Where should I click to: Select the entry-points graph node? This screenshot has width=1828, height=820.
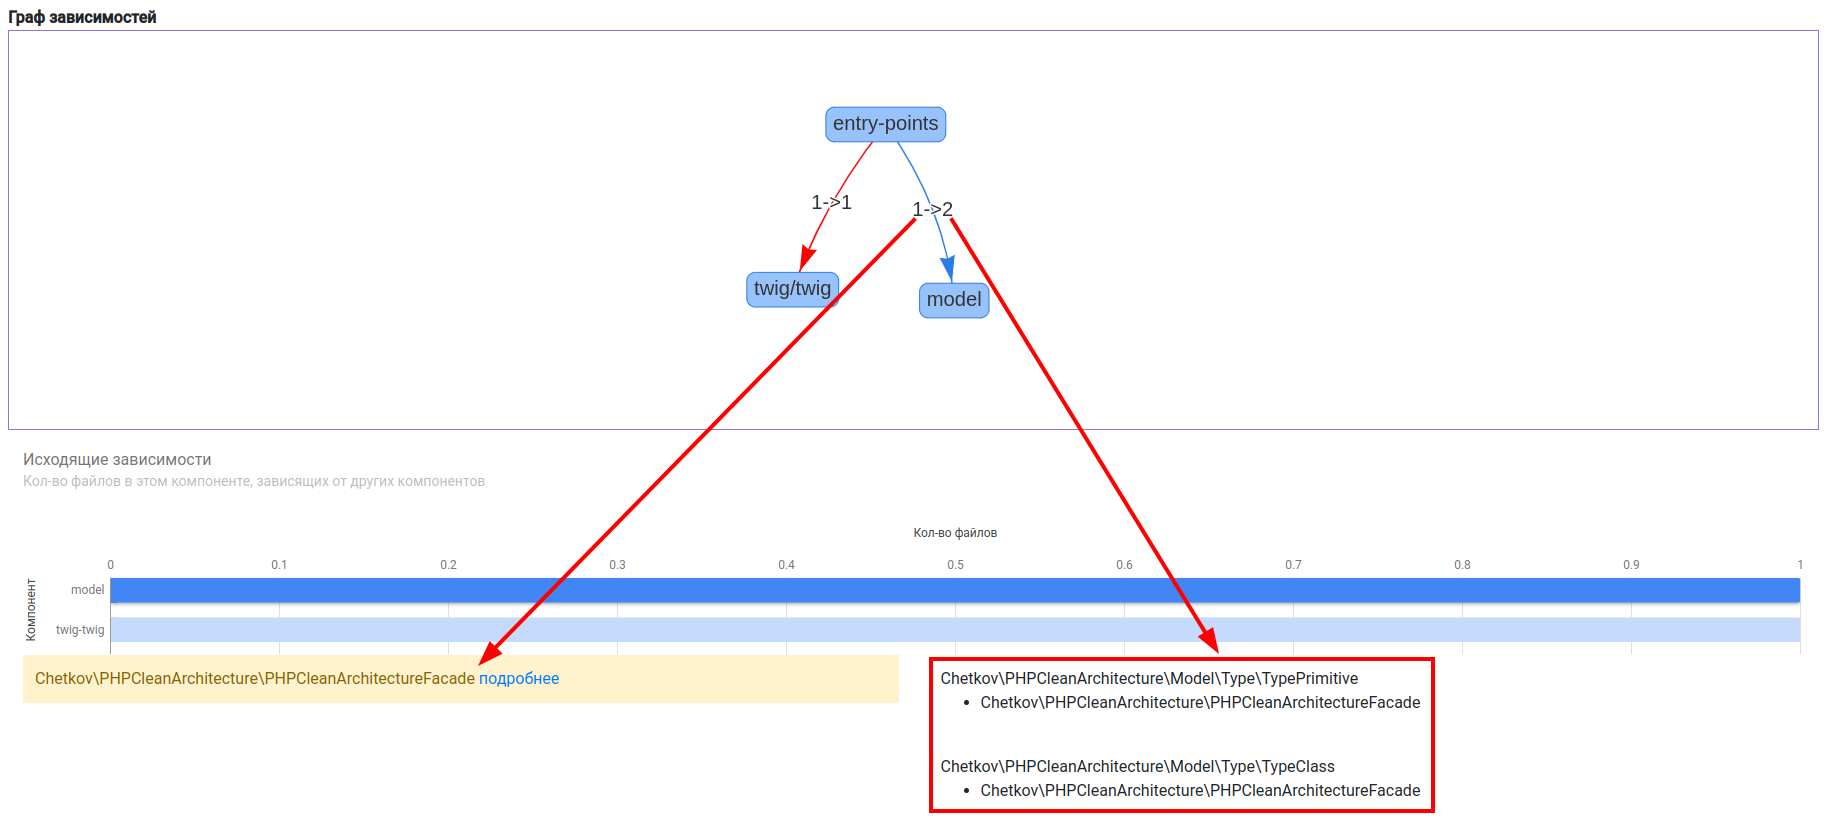[885, 124]
